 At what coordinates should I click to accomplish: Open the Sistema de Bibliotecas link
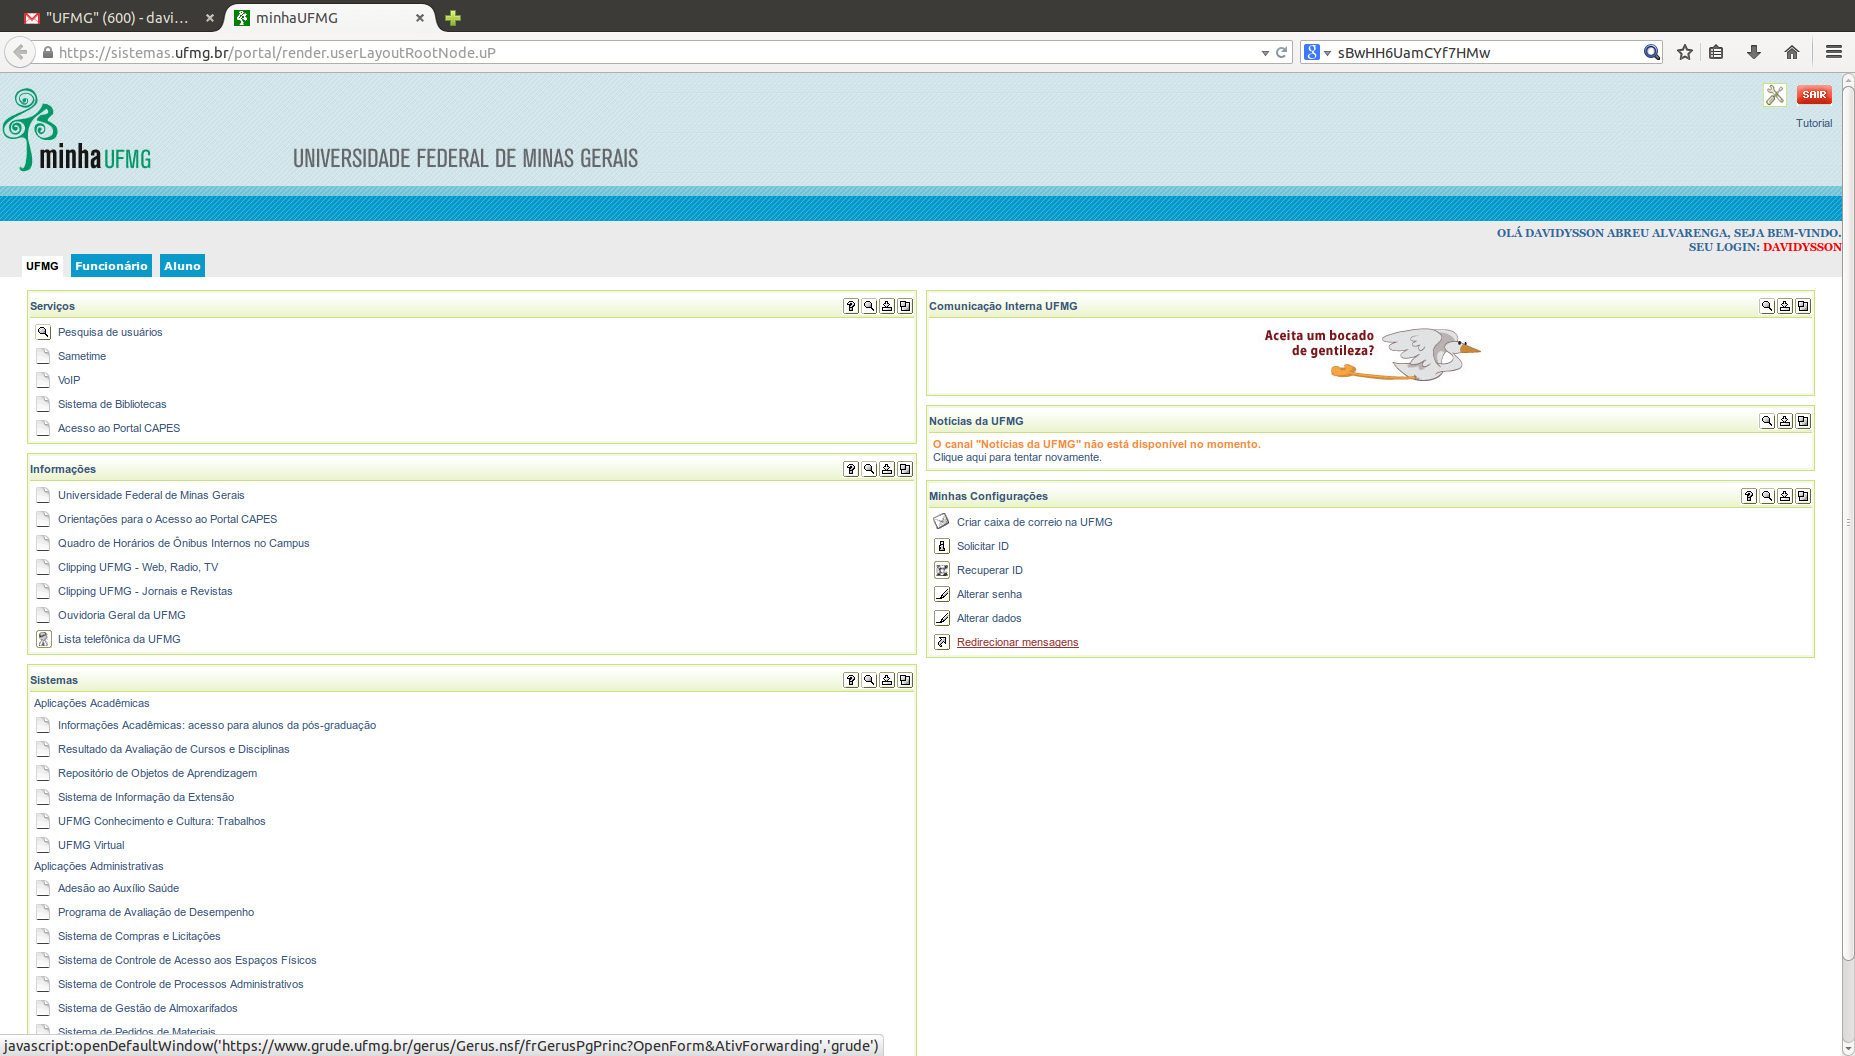112,404
